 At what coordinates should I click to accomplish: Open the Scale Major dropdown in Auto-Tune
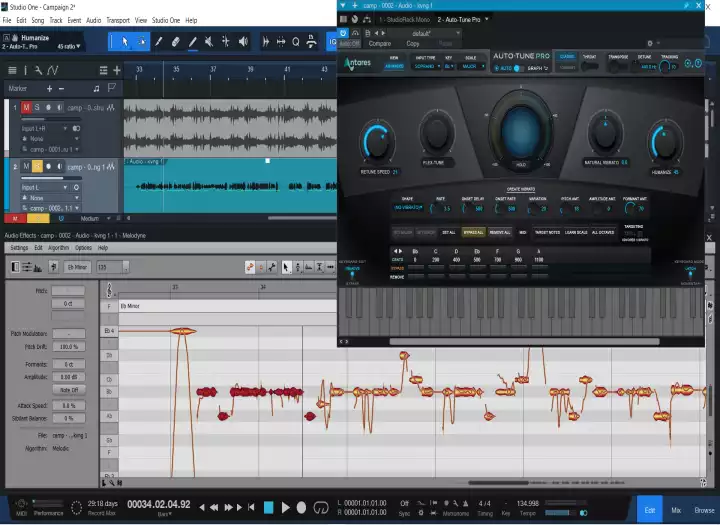coord(473,67)
